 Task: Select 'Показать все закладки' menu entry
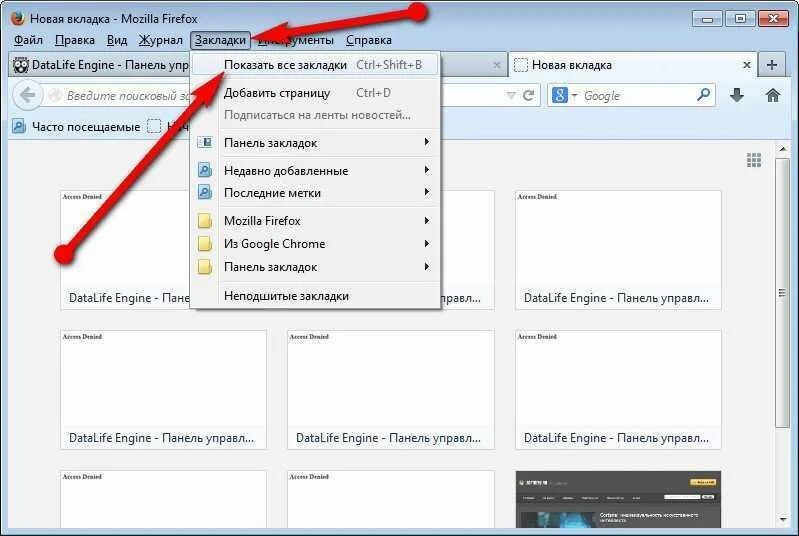point(316,65)
